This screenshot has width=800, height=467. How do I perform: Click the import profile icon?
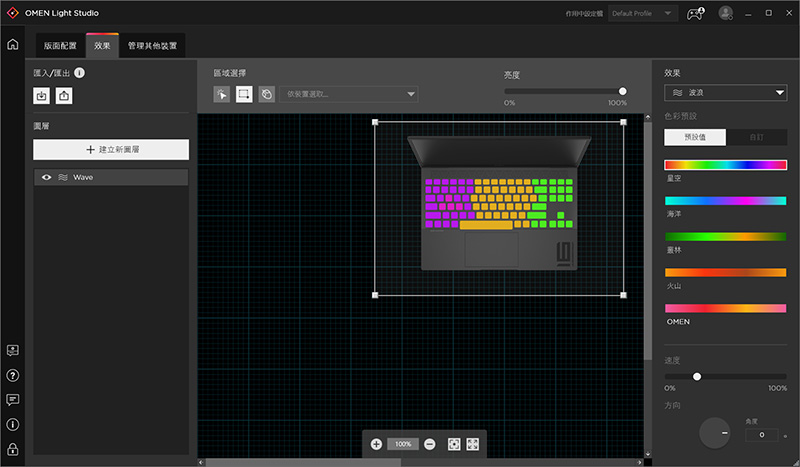click(42, 95)
